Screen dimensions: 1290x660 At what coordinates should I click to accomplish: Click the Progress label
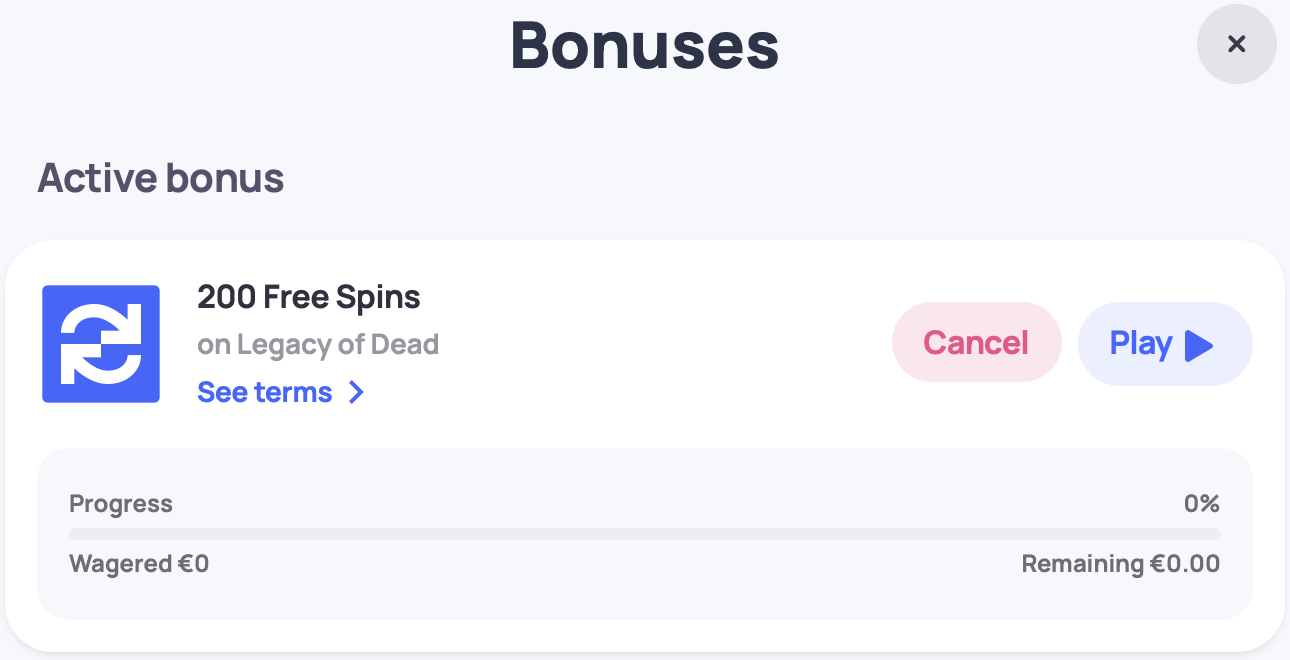[121, 504]
